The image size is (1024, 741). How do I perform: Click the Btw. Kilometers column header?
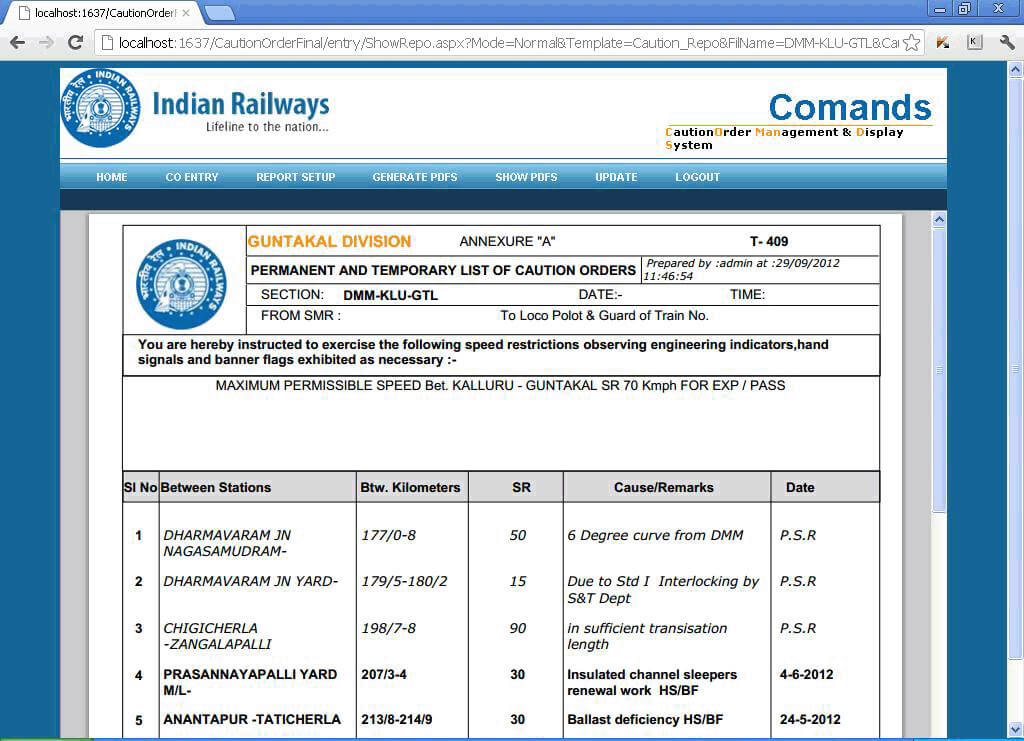point(410,487)
